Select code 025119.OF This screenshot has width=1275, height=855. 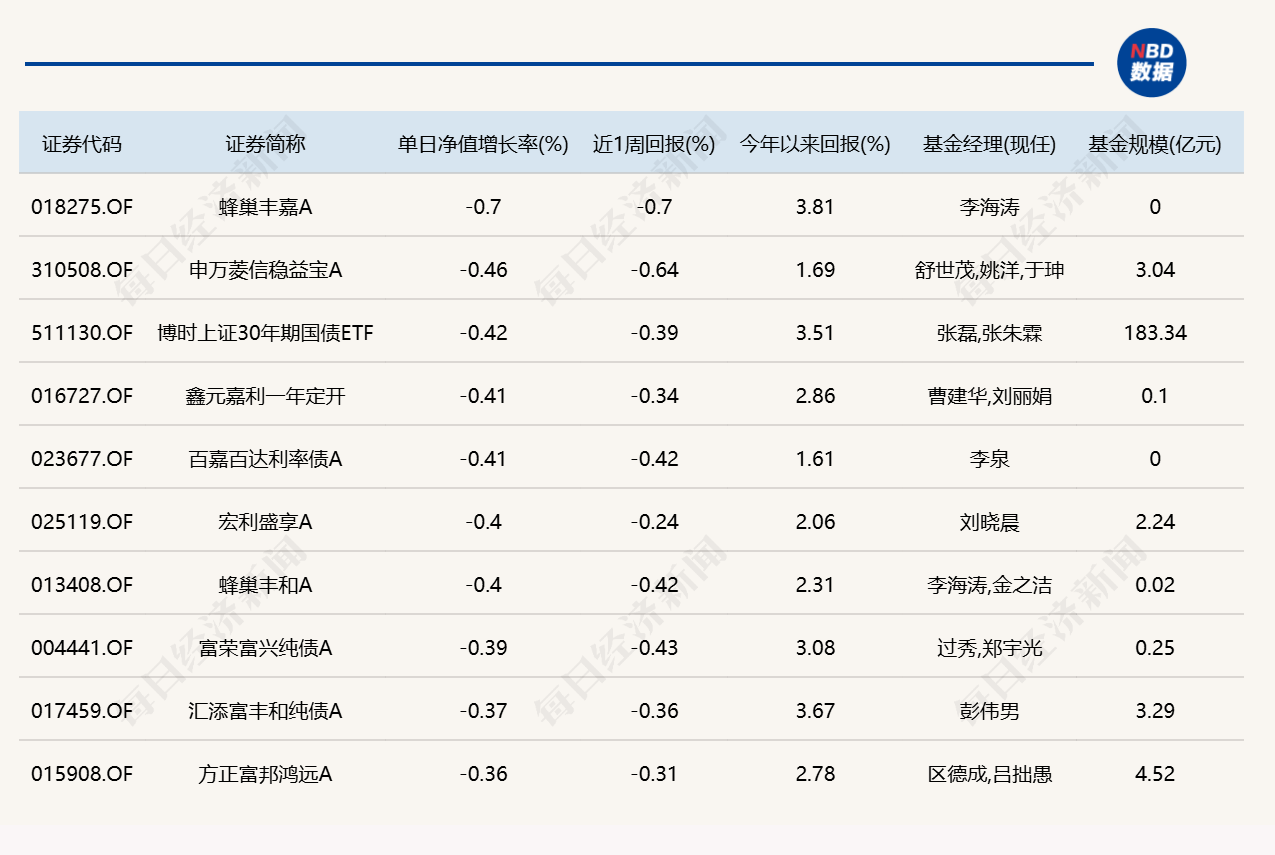(x=82, y=523)
